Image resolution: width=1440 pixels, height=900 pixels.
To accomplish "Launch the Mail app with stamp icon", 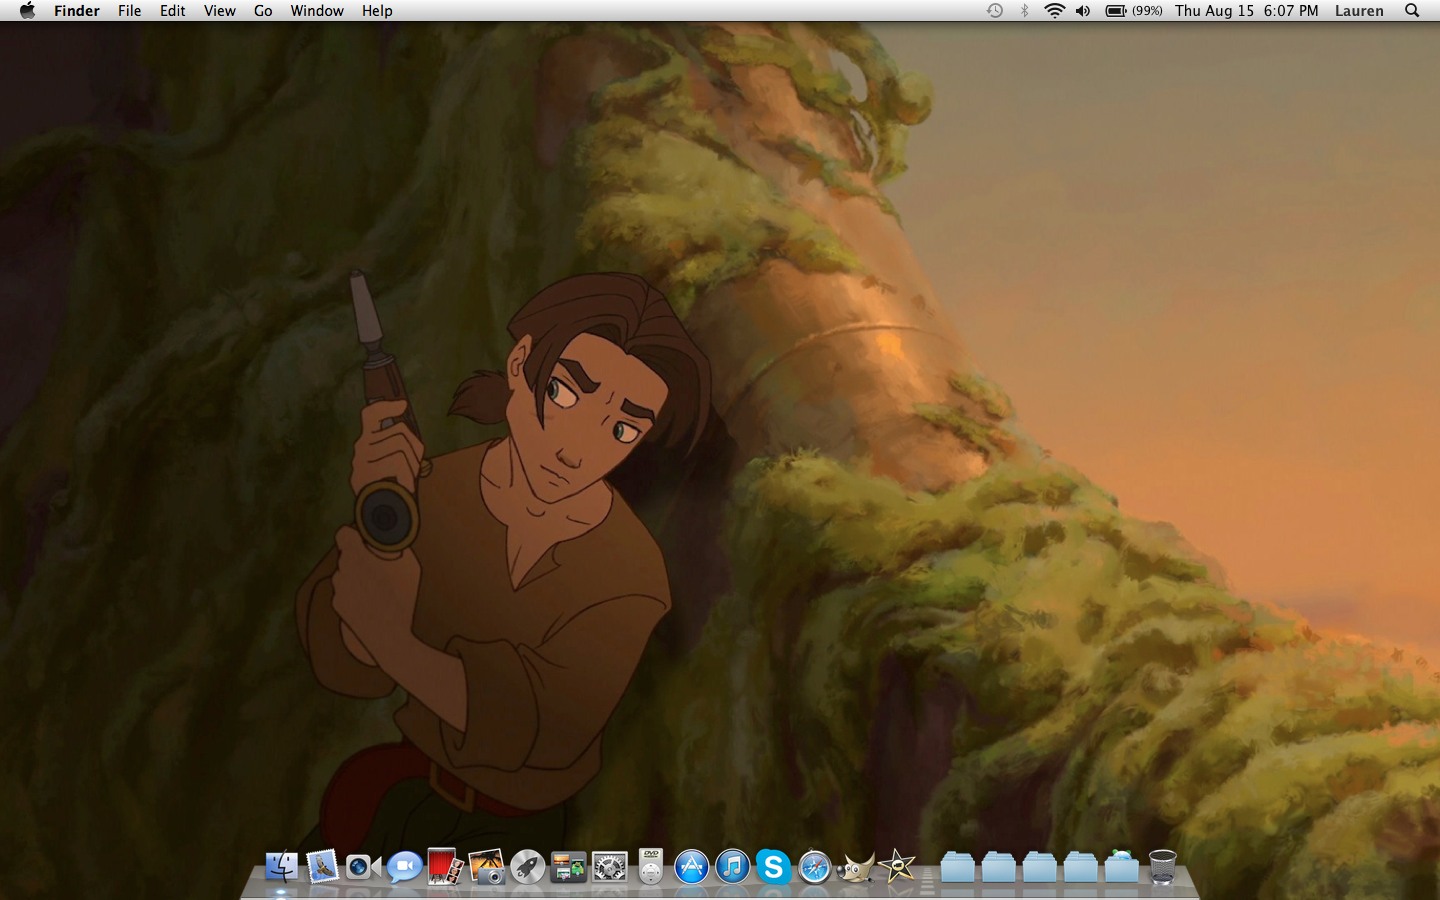I will [x=322, y=866].
